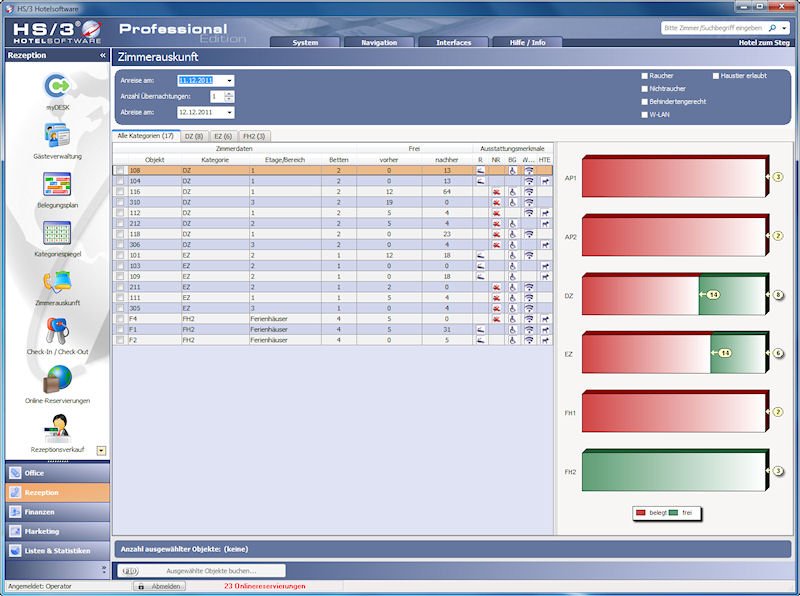
Task: Open the Interfaces menu tab
Action: (x=453, y=42)
